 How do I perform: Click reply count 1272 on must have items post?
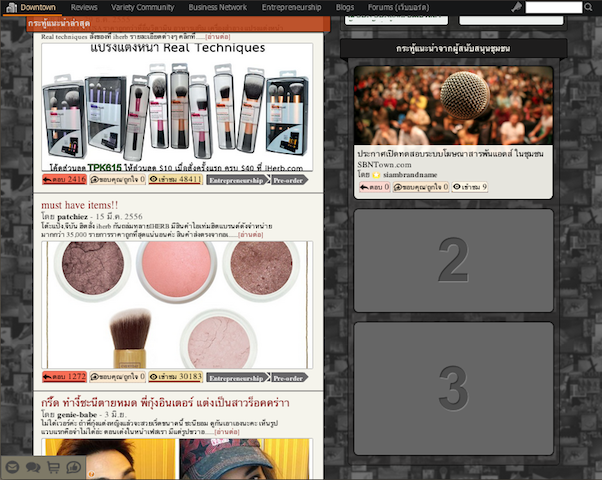point(65,378)
